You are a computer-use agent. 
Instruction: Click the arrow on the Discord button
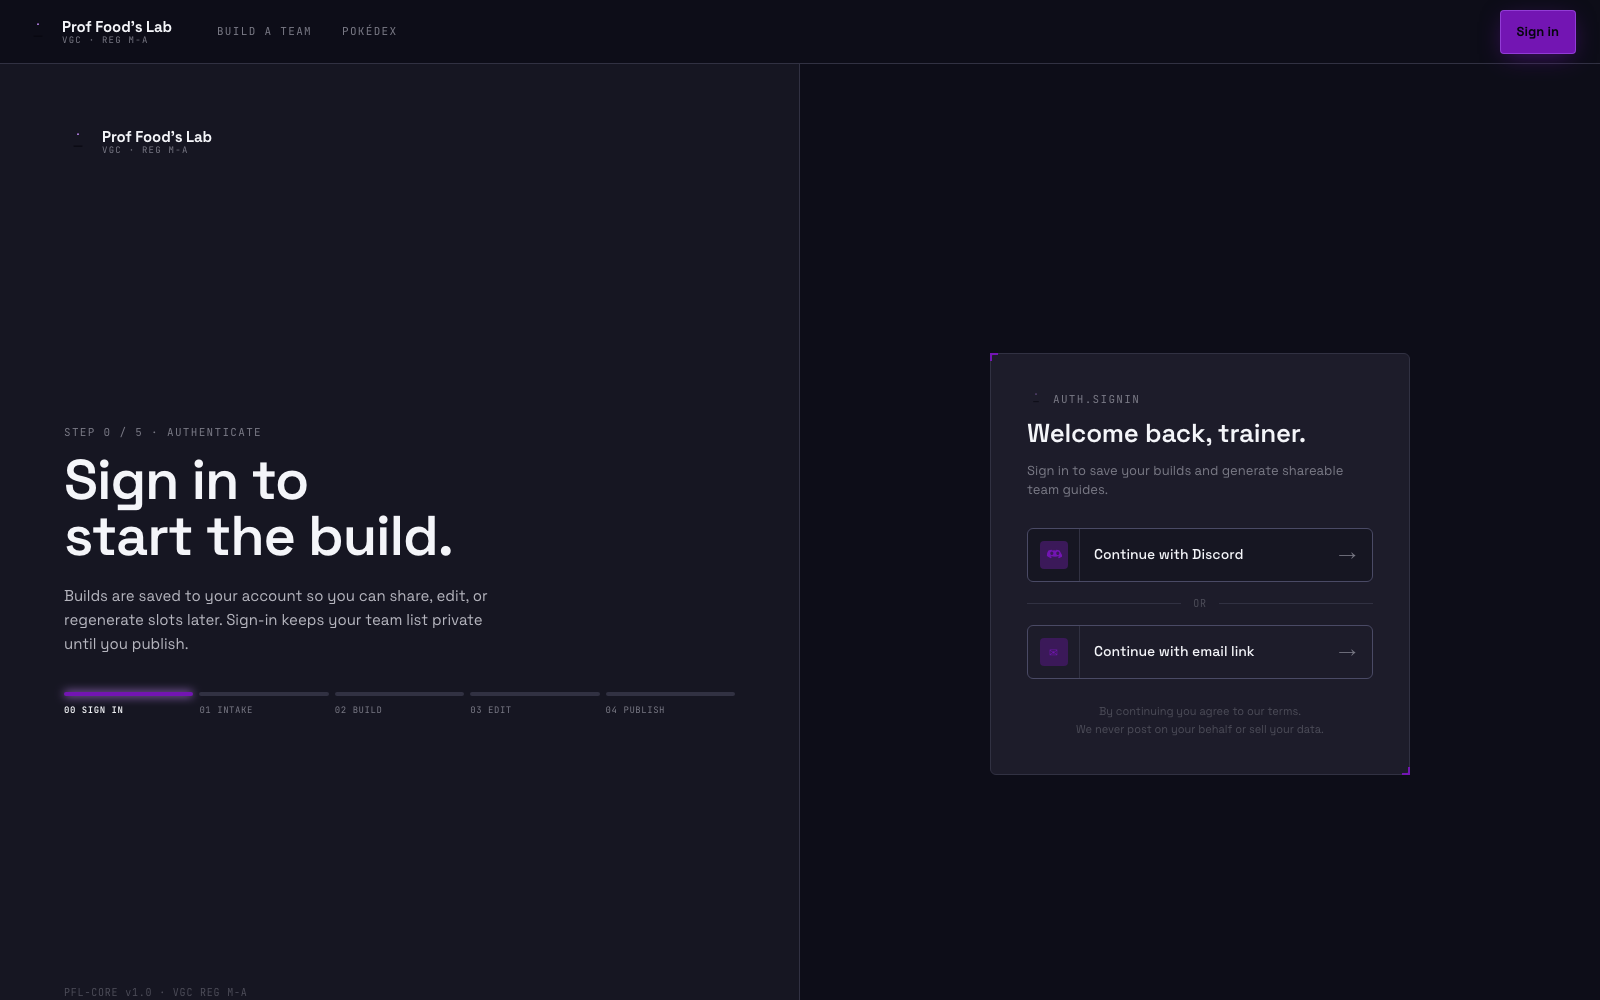pyautogui.click(x=1347, y=555)
